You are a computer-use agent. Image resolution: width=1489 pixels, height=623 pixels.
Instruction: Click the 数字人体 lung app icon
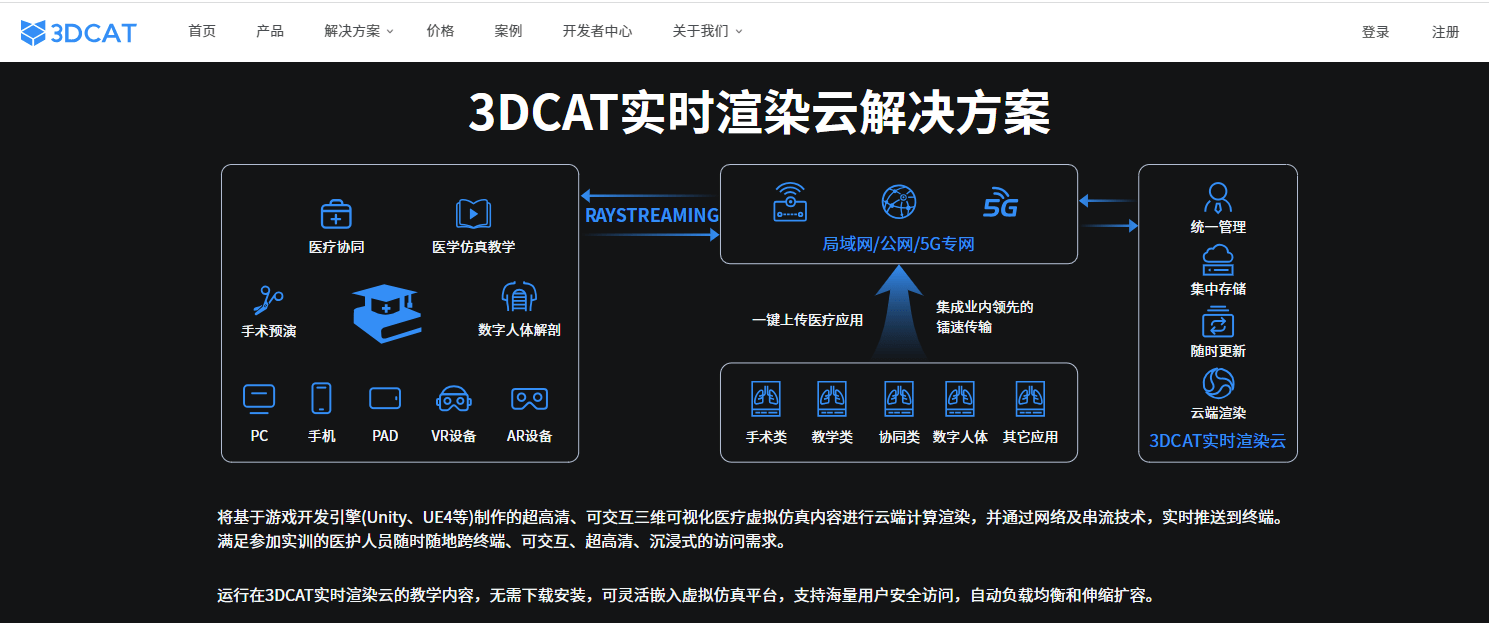coord(960,400)
